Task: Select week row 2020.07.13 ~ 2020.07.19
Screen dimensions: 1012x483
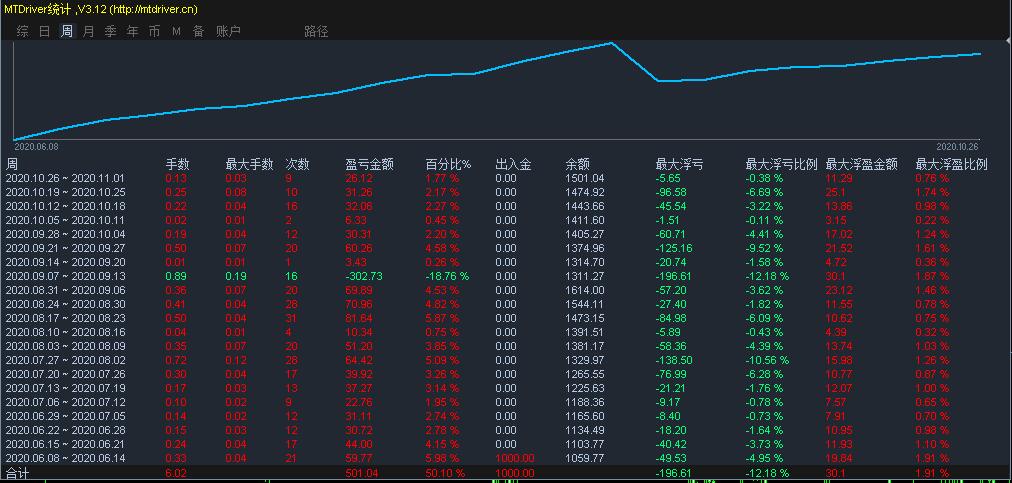Action: [506, 388]
